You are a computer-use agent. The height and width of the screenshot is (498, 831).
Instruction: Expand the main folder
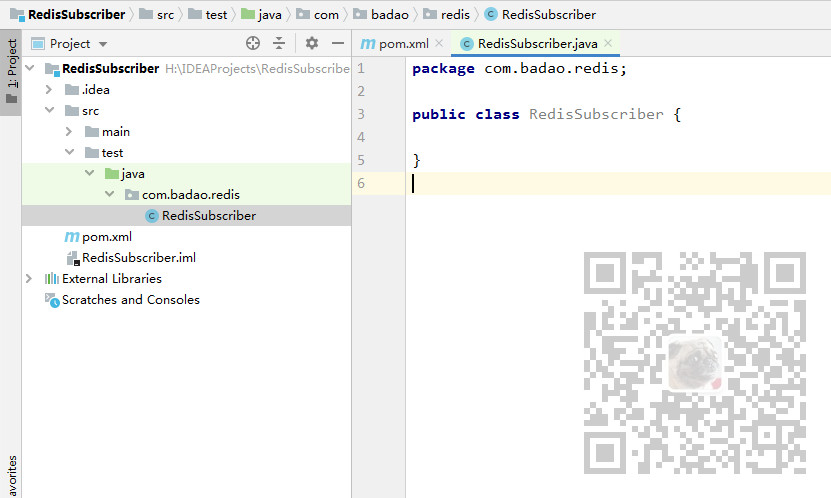pos(69,131)
